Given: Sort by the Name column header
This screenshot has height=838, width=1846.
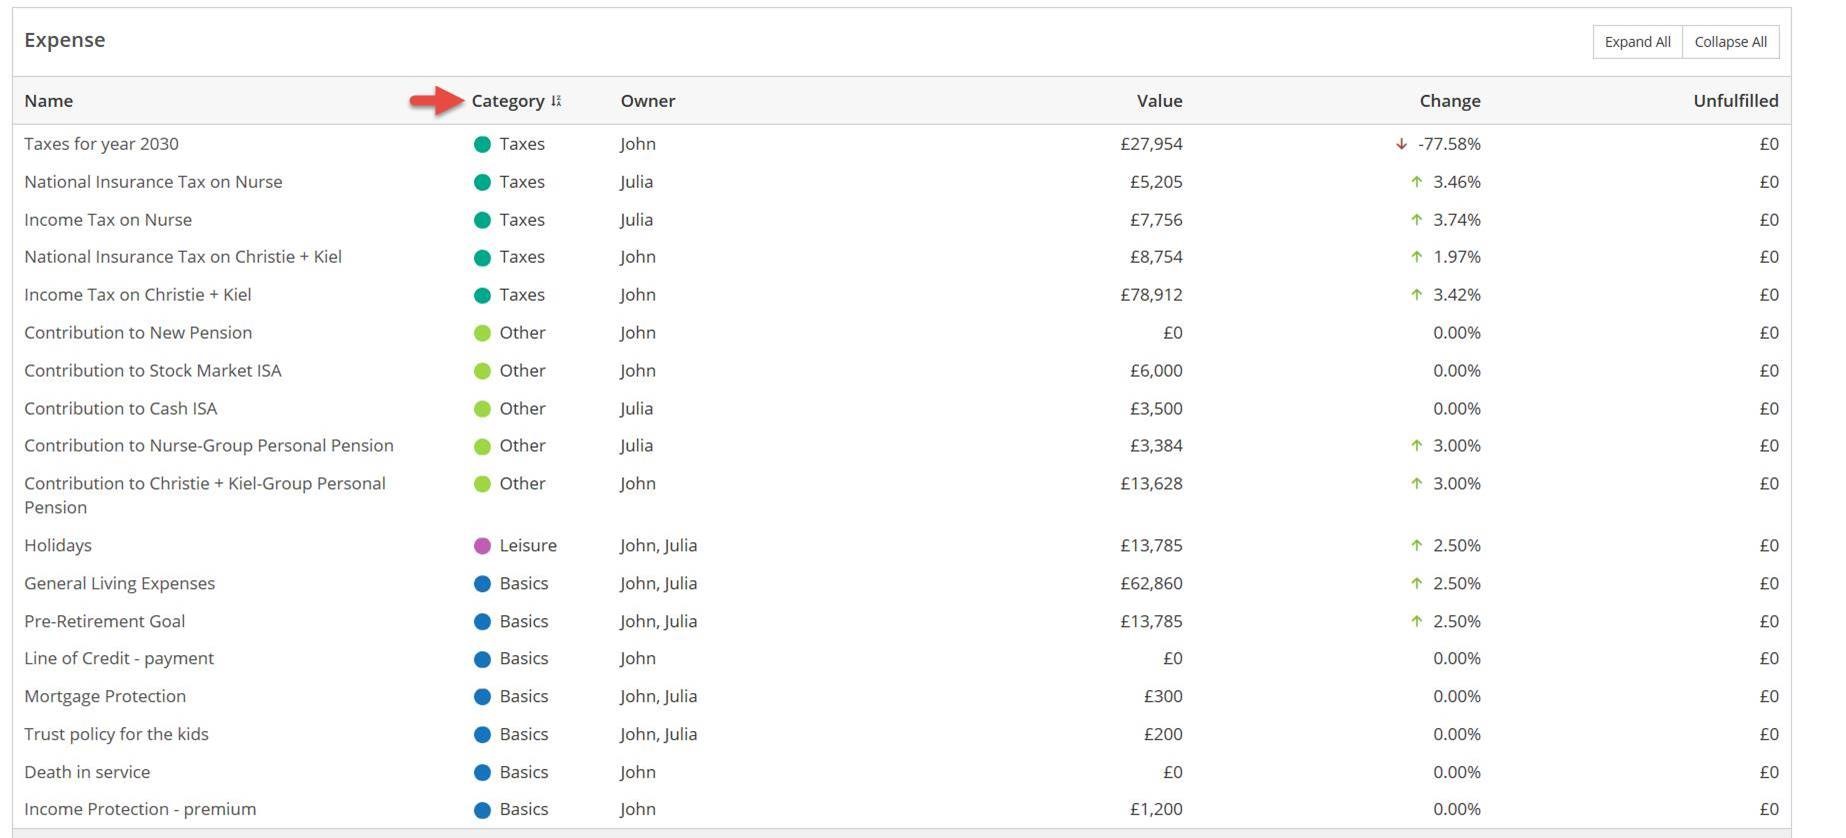Looking at the screenshot, I should coord(48,101).
